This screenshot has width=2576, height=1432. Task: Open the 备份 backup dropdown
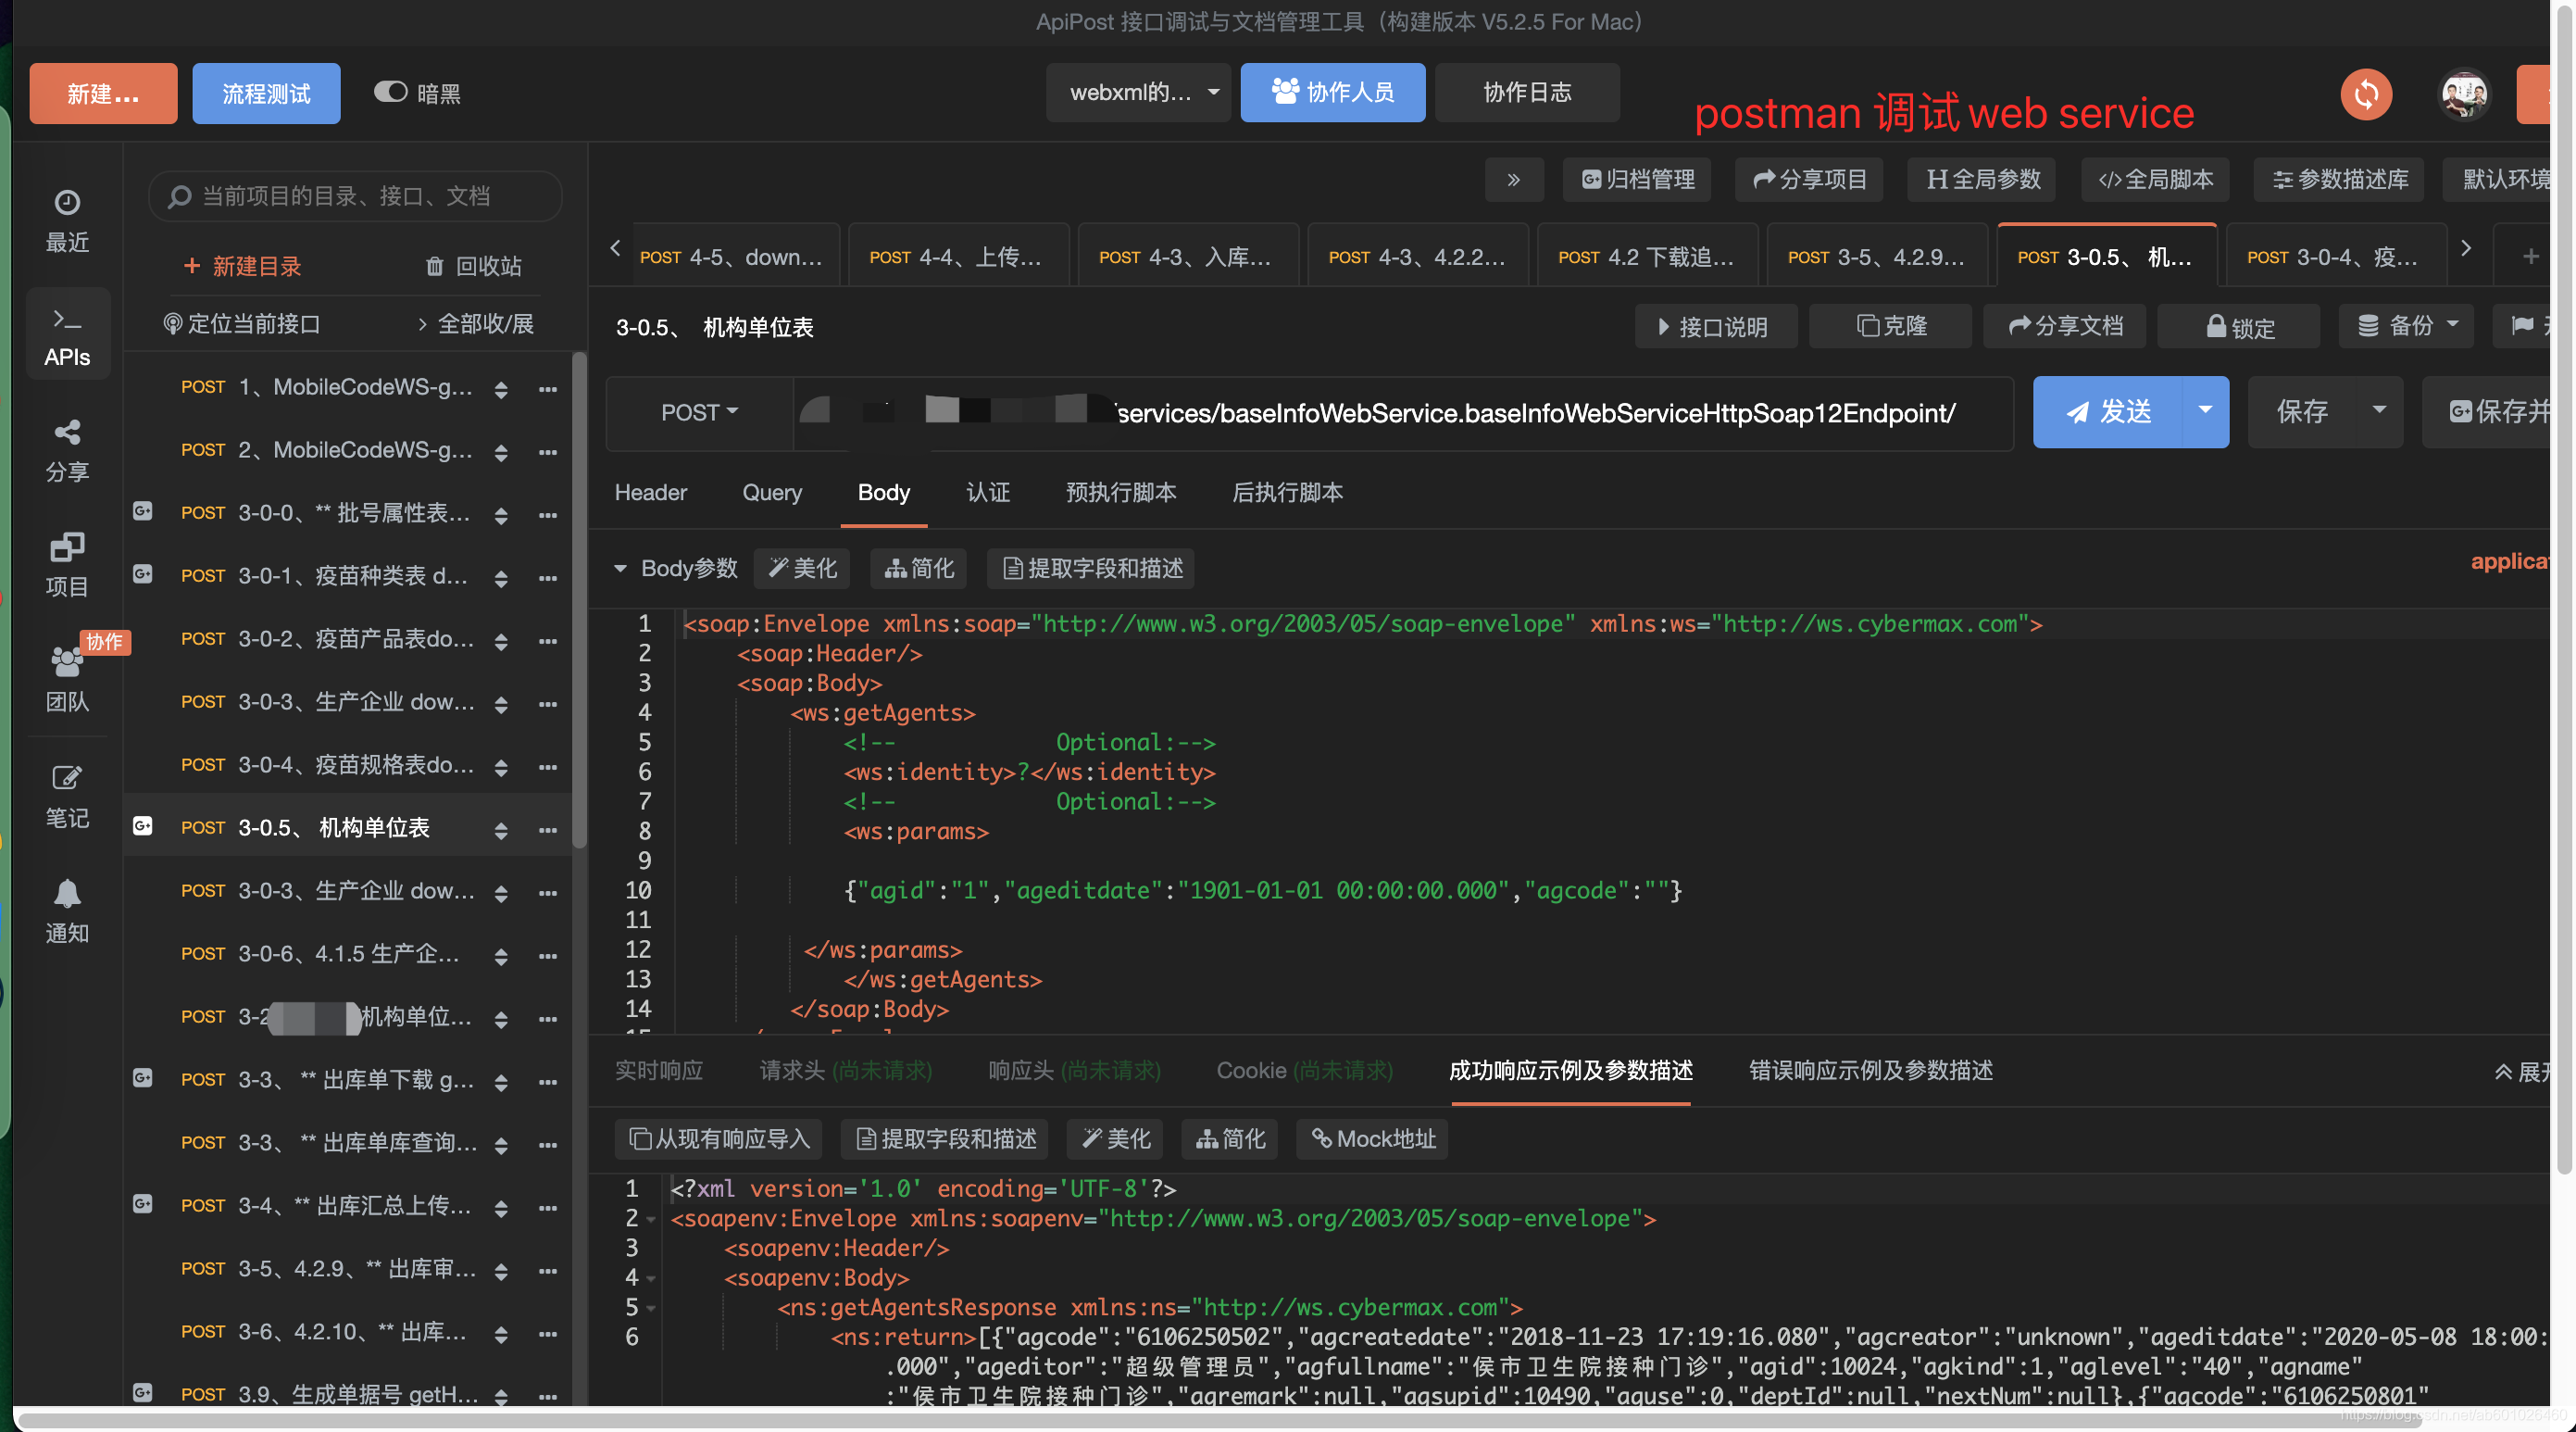[x=2407, y=326]
